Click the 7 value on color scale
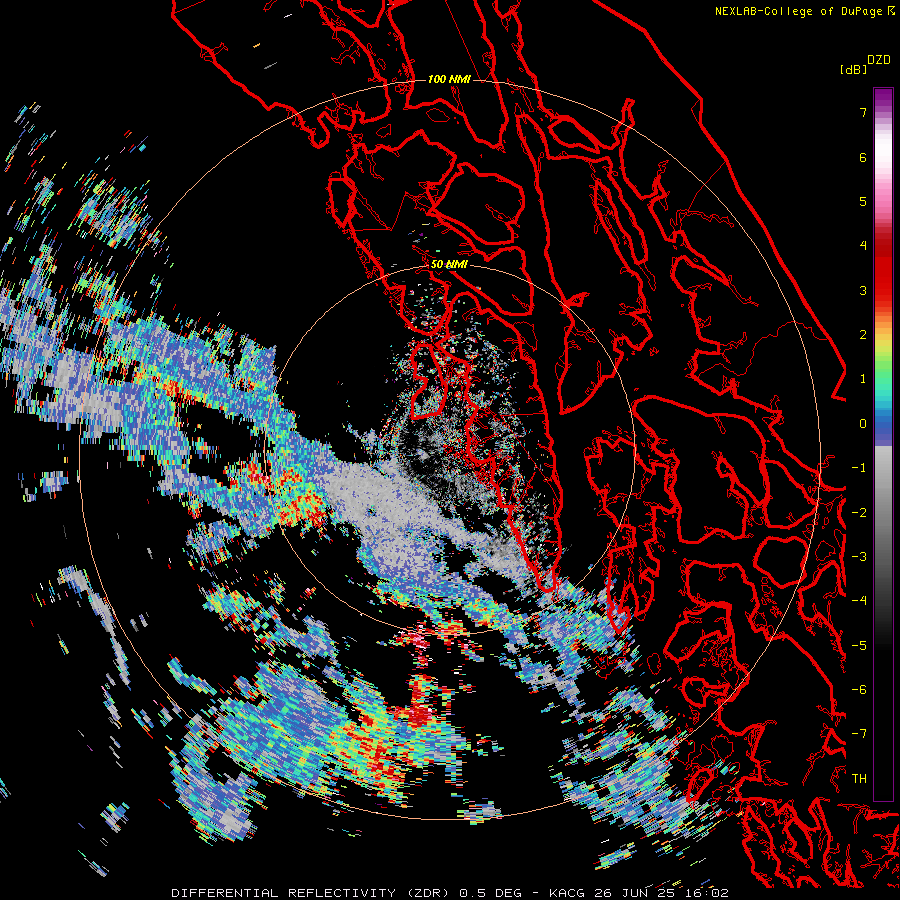This screenshot has height=900, width=900. (863, 112)
